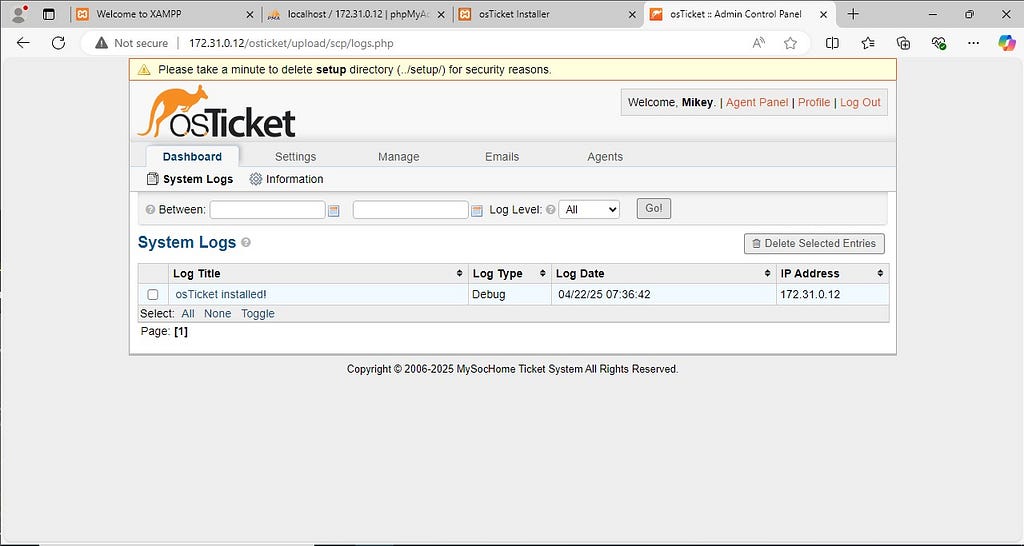The width and height of the screenshot is (1024, 546).
Task: Switch to osTicket Installer tab
Action: (513, 14)
